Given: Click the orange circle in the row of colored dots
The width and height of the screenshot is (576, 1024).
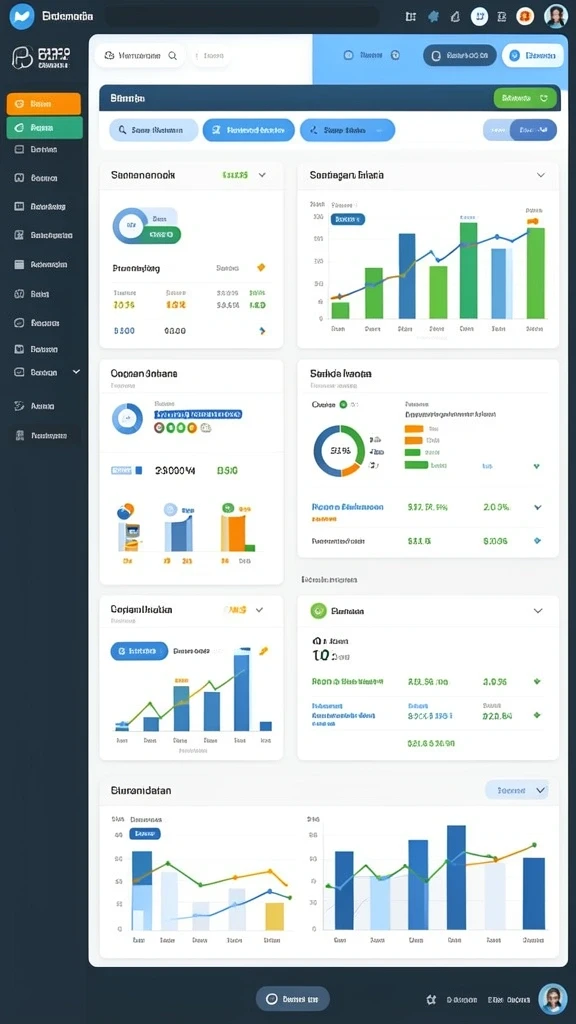Looking at the screenshot, I should pos(191,428).
